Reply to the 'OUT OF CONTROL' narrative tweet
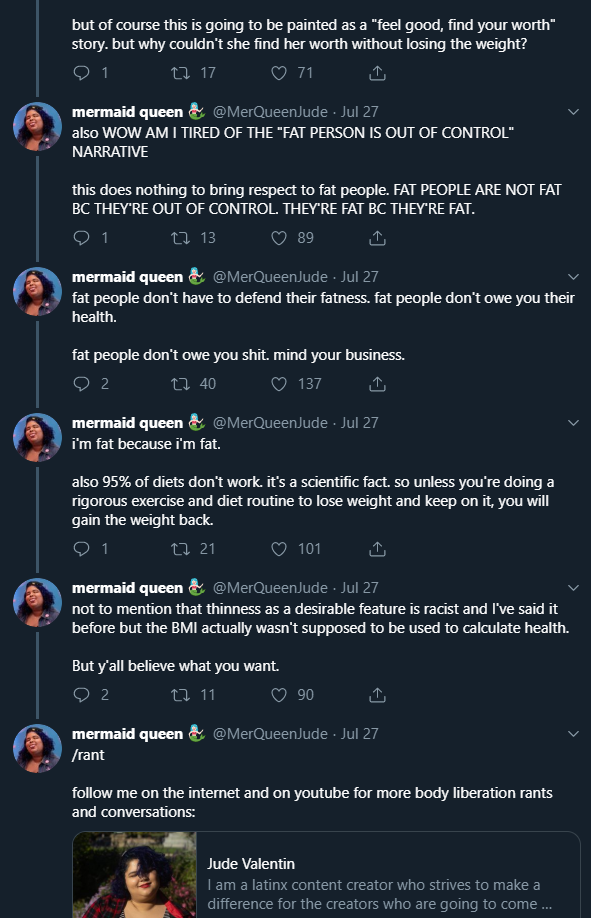591x918 pixels. click(81, 238)
